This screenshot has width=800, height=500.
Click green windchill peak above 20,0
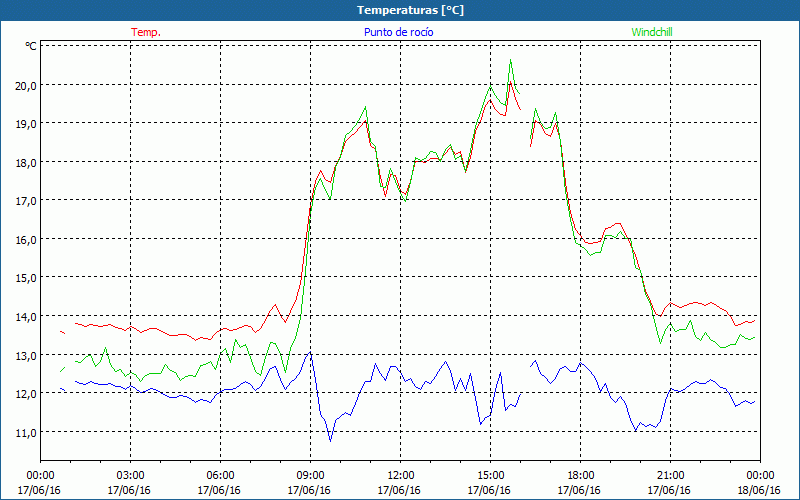(x=510, y=60)
